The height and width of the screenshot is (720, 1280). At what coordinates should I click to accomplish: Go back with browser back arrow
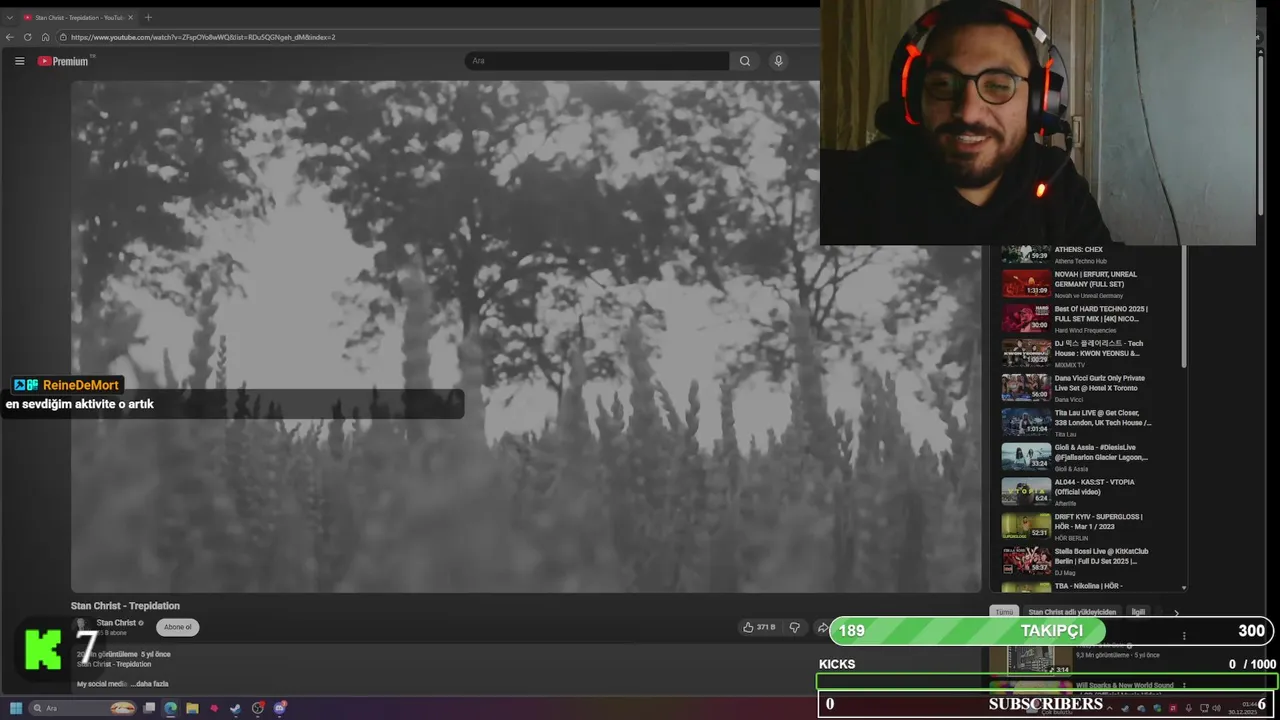(x=10, y=37)
